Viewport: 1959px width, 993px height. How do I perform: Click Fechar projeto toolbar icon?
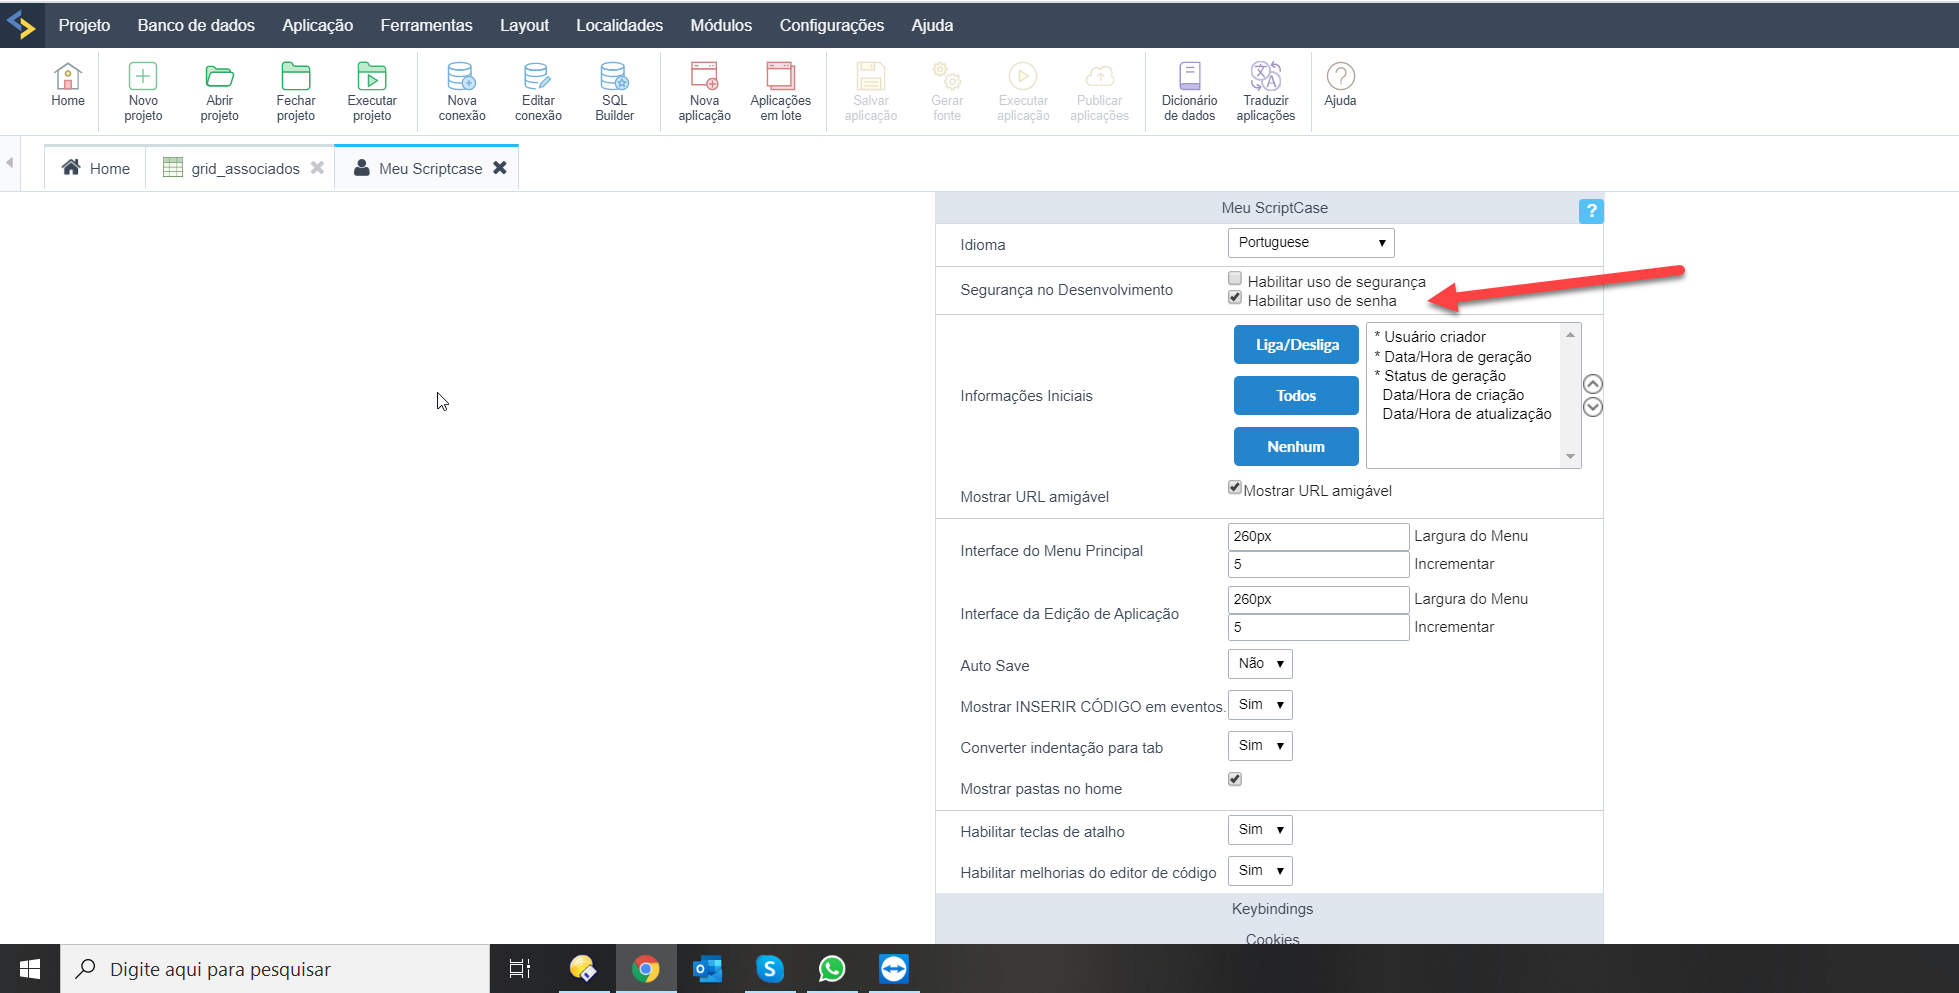tap(296, 91)
